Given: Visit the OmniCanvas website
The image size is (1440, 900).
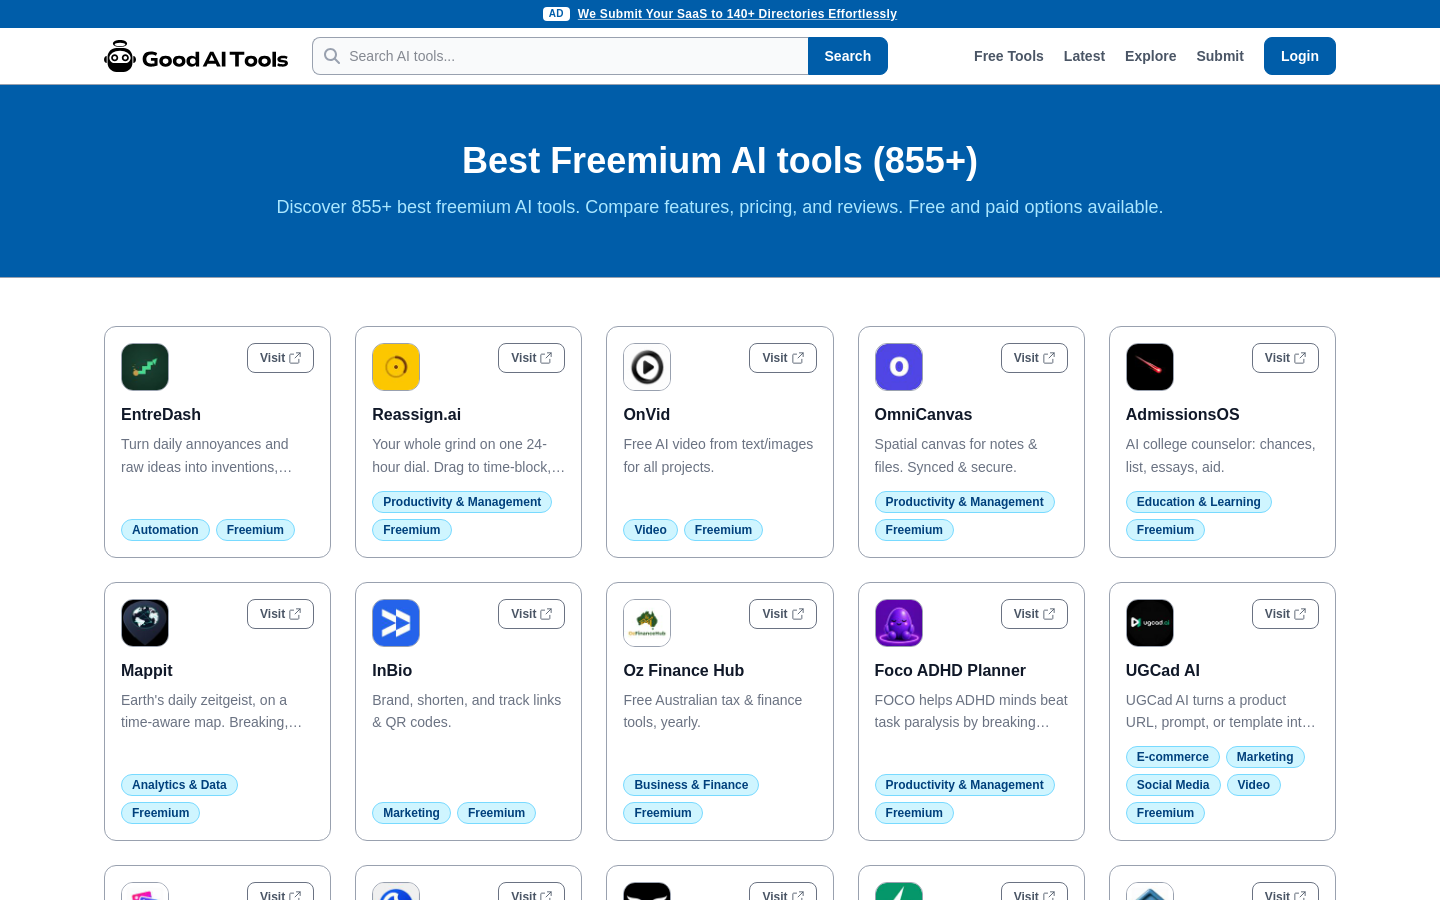Looking at the screenshot, I should 1034,358.
